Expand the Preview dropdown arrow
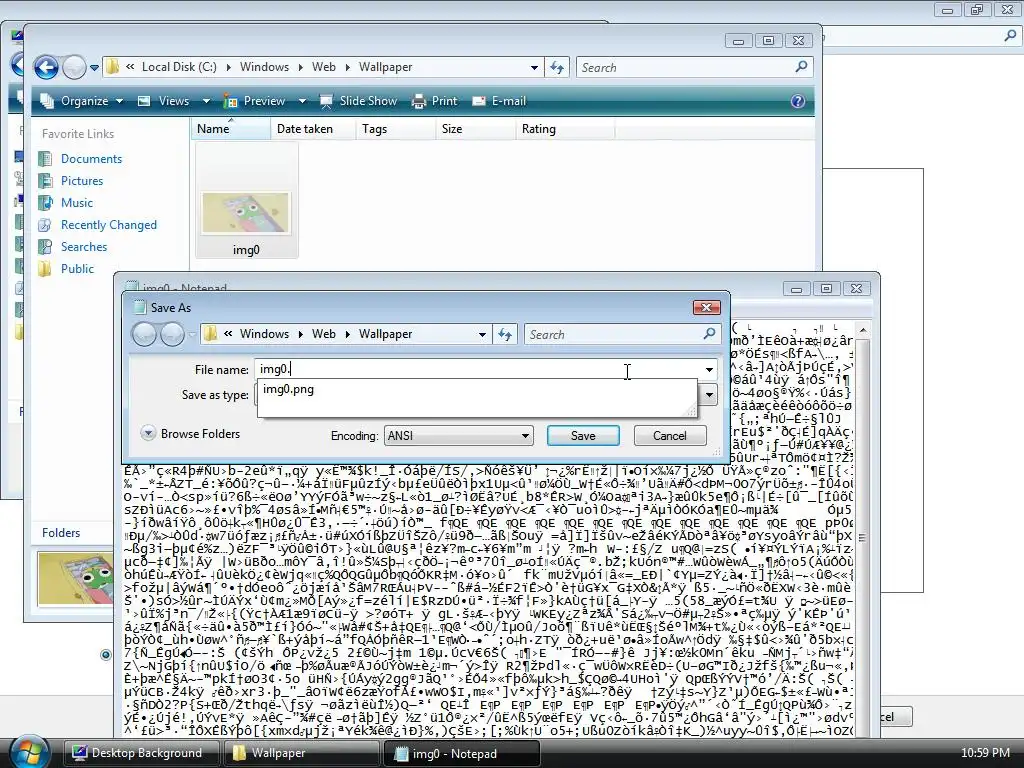 click(x=302, y=101)
